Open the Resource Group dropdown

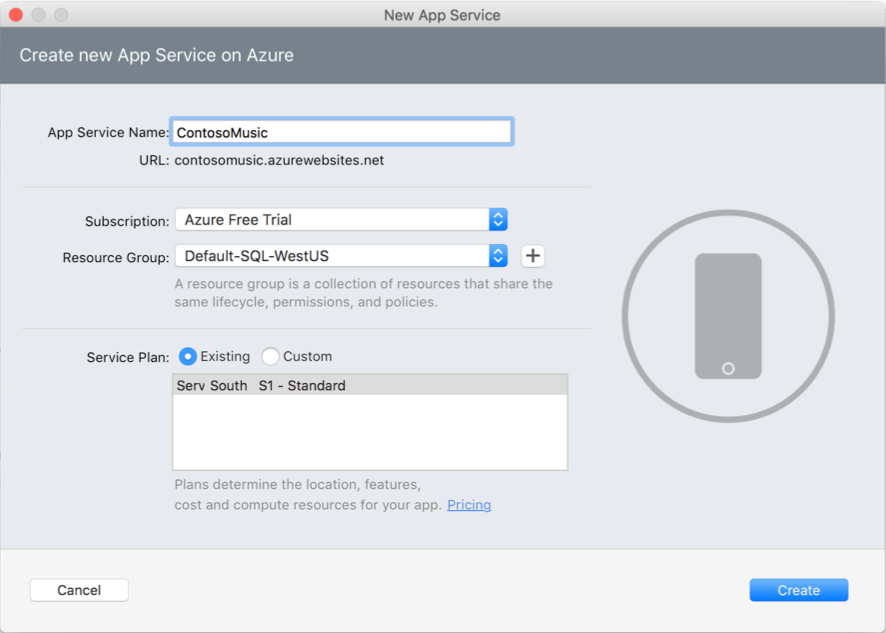click(x=341, y=256)
